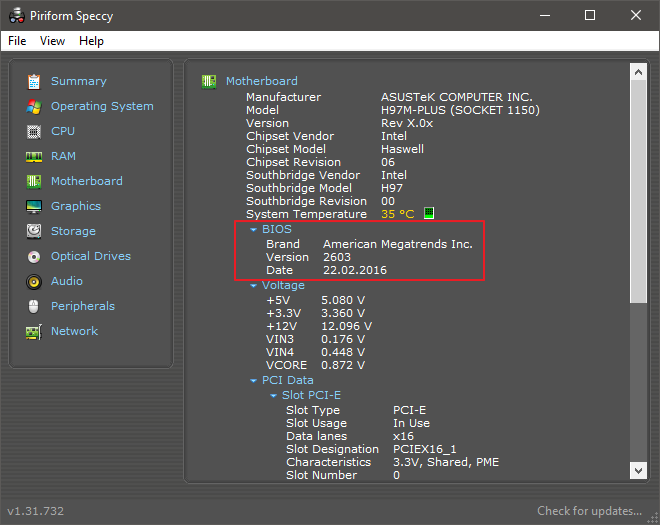This screenshot has height=525, width=660.
Task: Click the CPU chip icon
Action: coord(34,132)
